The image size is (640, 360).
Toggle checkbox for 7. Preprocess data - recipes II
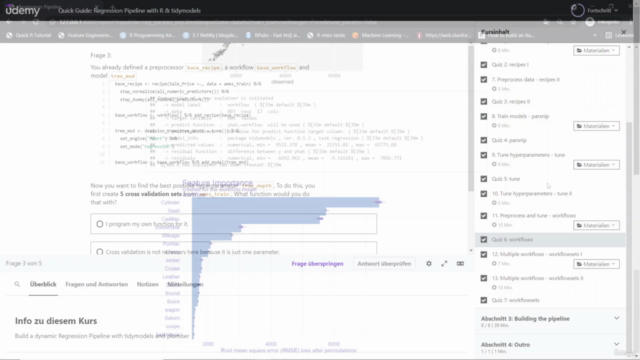pyautogui.click(x=484, y=80)
